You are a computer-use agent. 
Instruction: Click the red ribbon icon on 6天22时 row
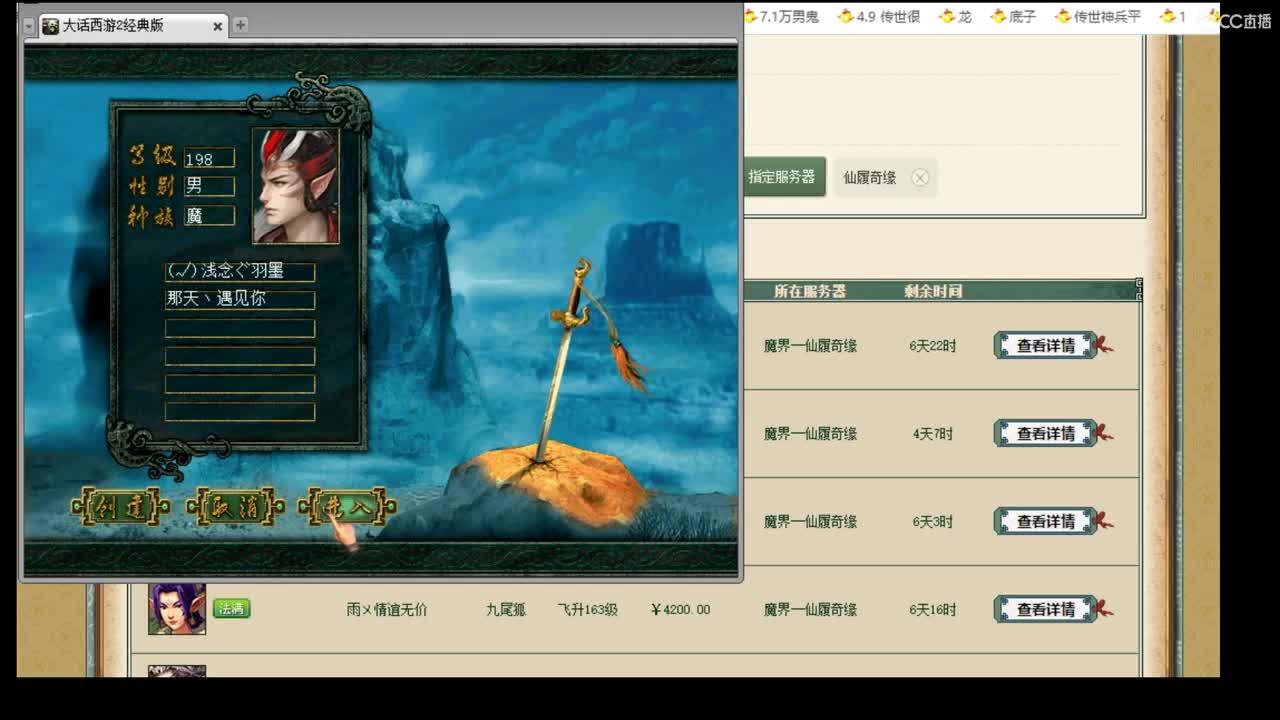[1104, 345]
